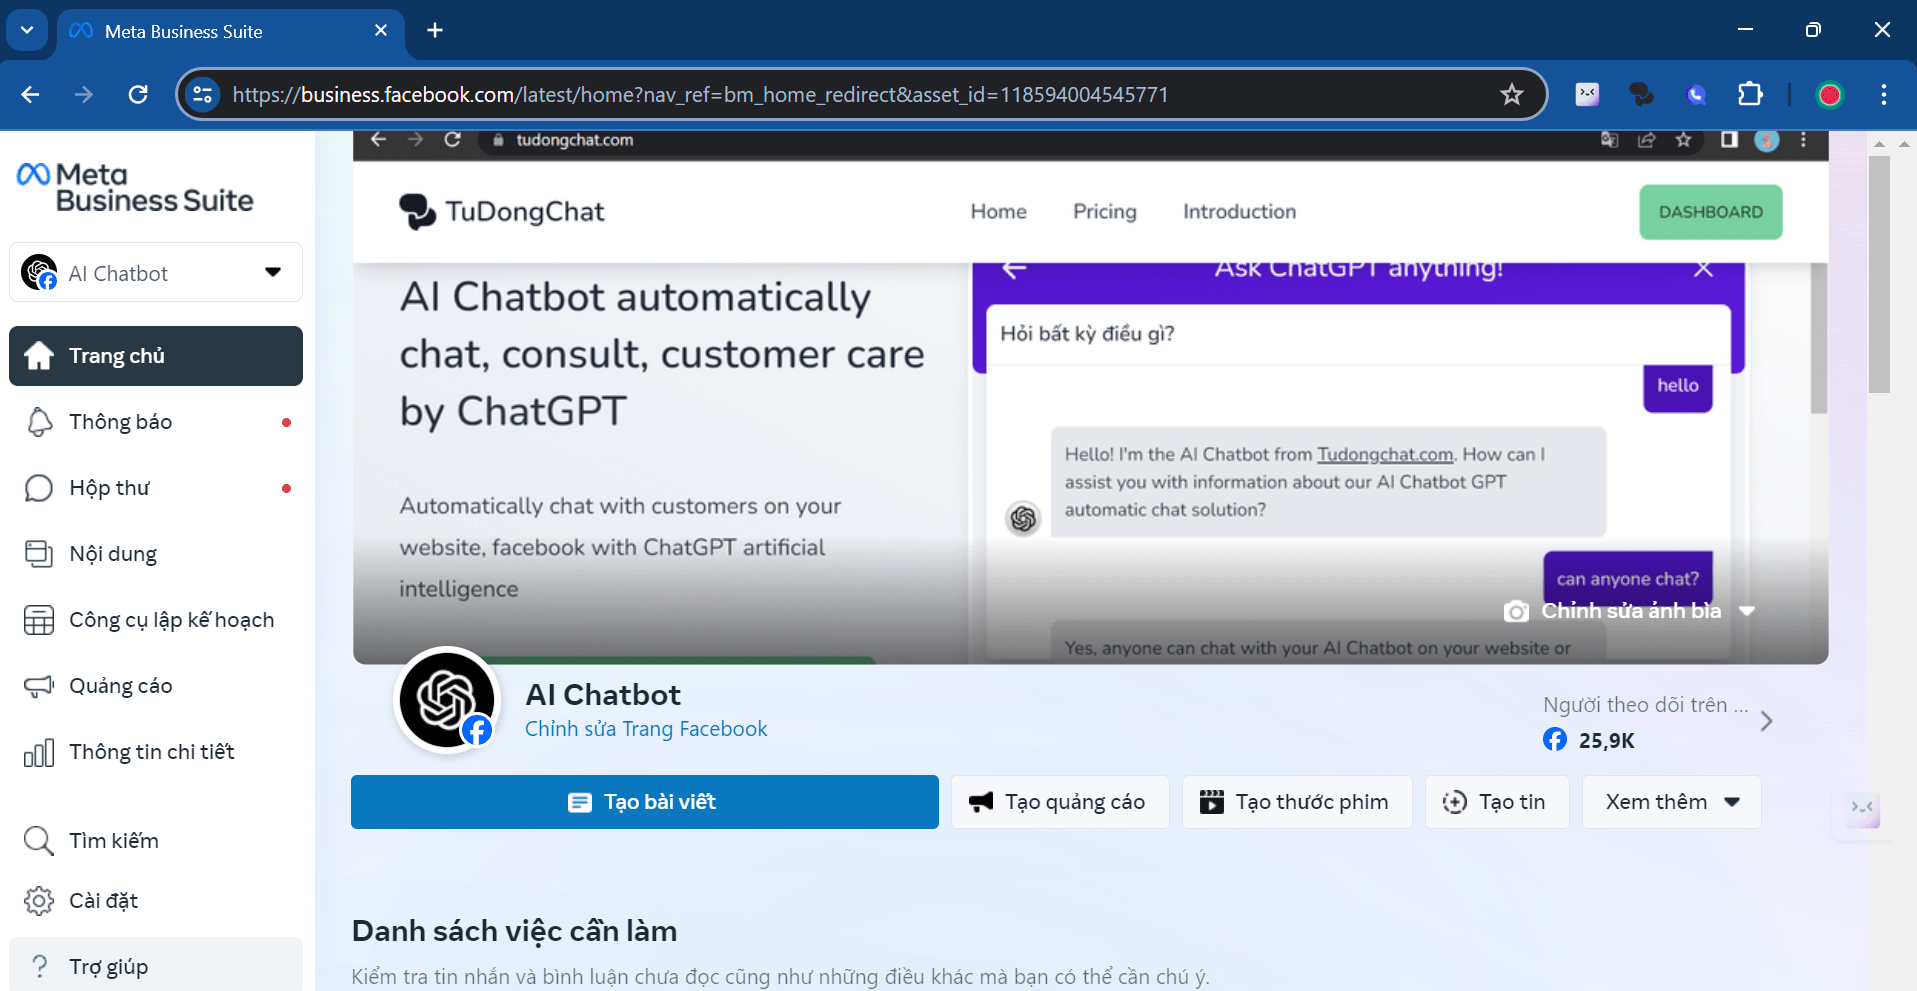Viewport: 1917px width, 991px height.
Task: Open Nội dung section
Action: [156, 554]
